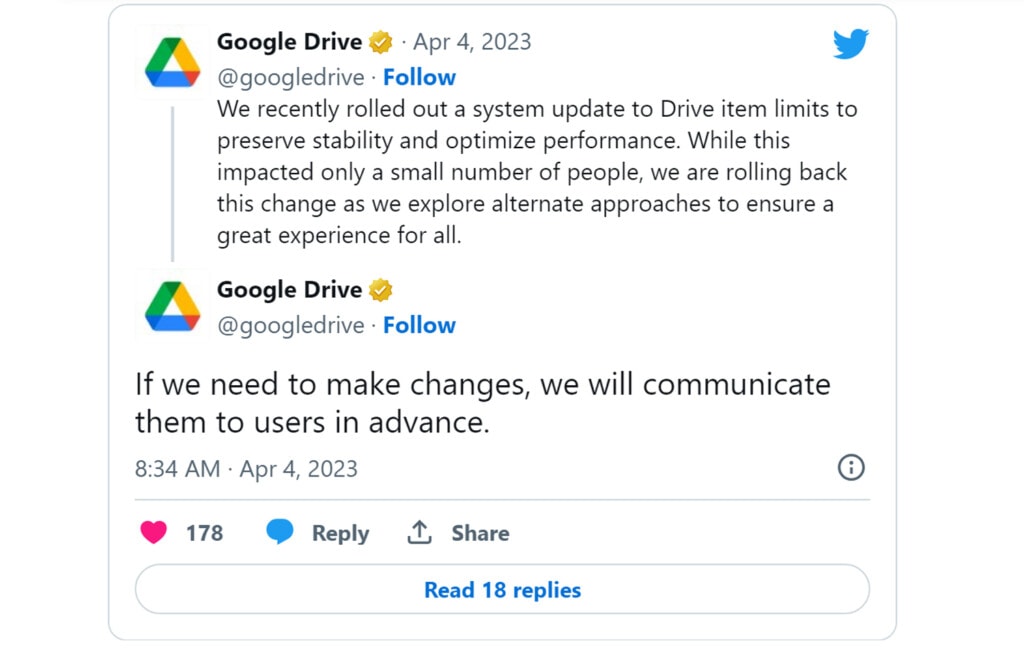Like the tweet with heart icon
Screen dimensions: 1024x648
pos(153,532)
